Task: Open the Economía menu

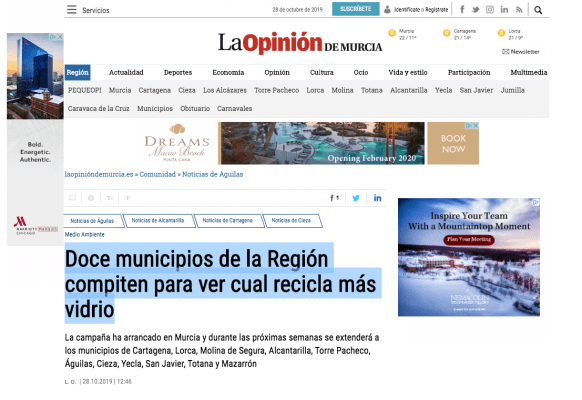Action: point(228,72)
